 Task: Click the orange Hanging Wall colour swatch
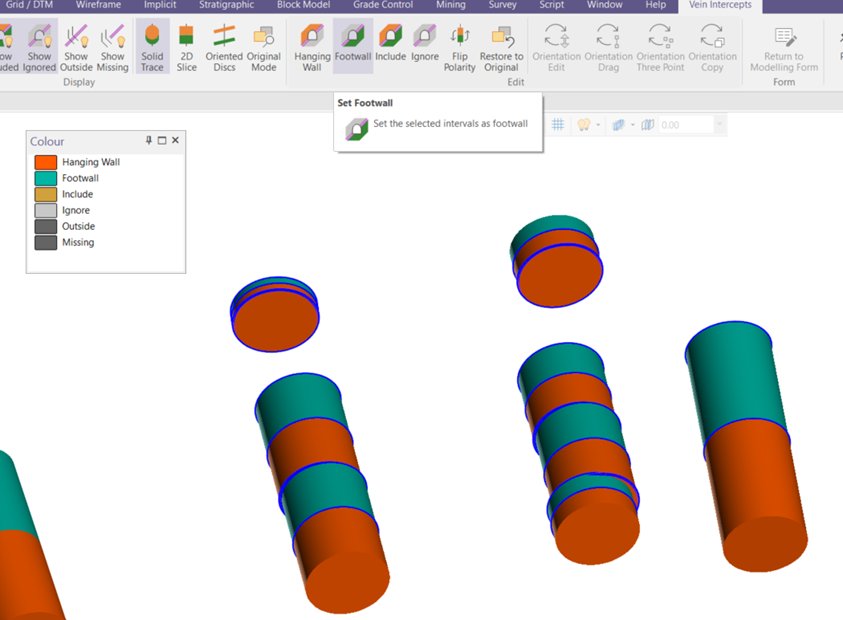pos(45,162)
